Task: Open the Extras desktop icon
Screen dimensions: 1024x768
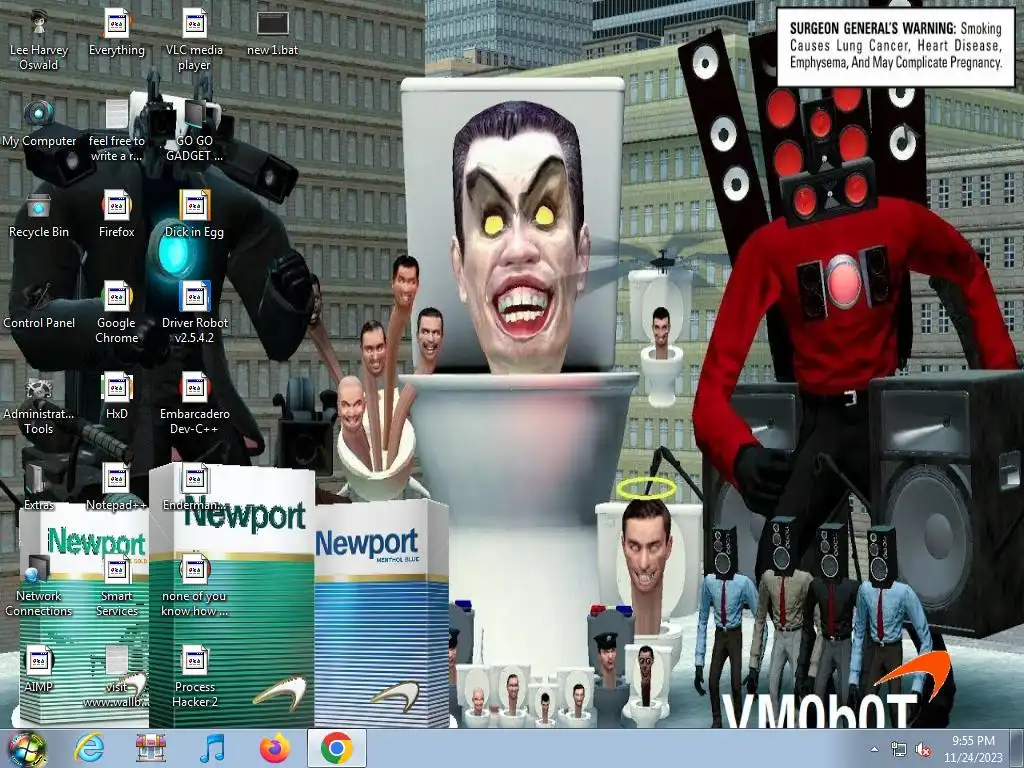Action: [x=39, y=488]
